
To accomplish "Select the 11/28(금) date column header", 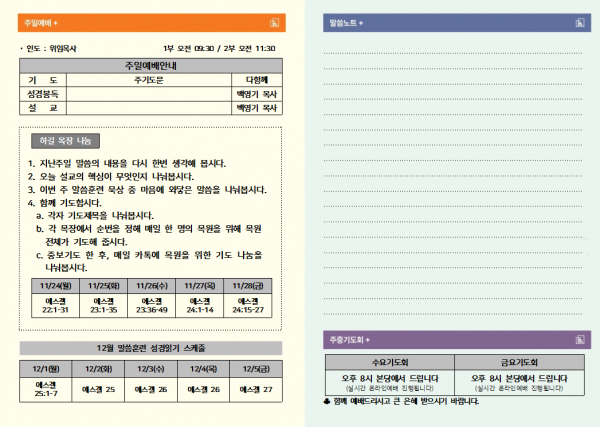I will click(x=247, y=284).
